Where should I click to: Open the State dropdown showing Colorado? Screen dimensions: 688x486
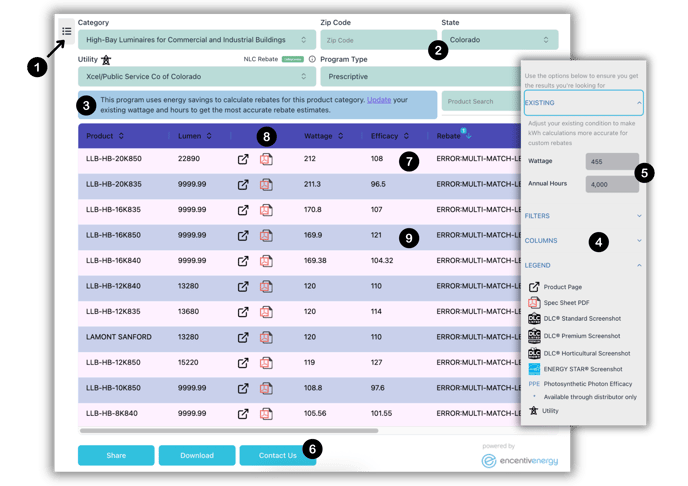498,40
